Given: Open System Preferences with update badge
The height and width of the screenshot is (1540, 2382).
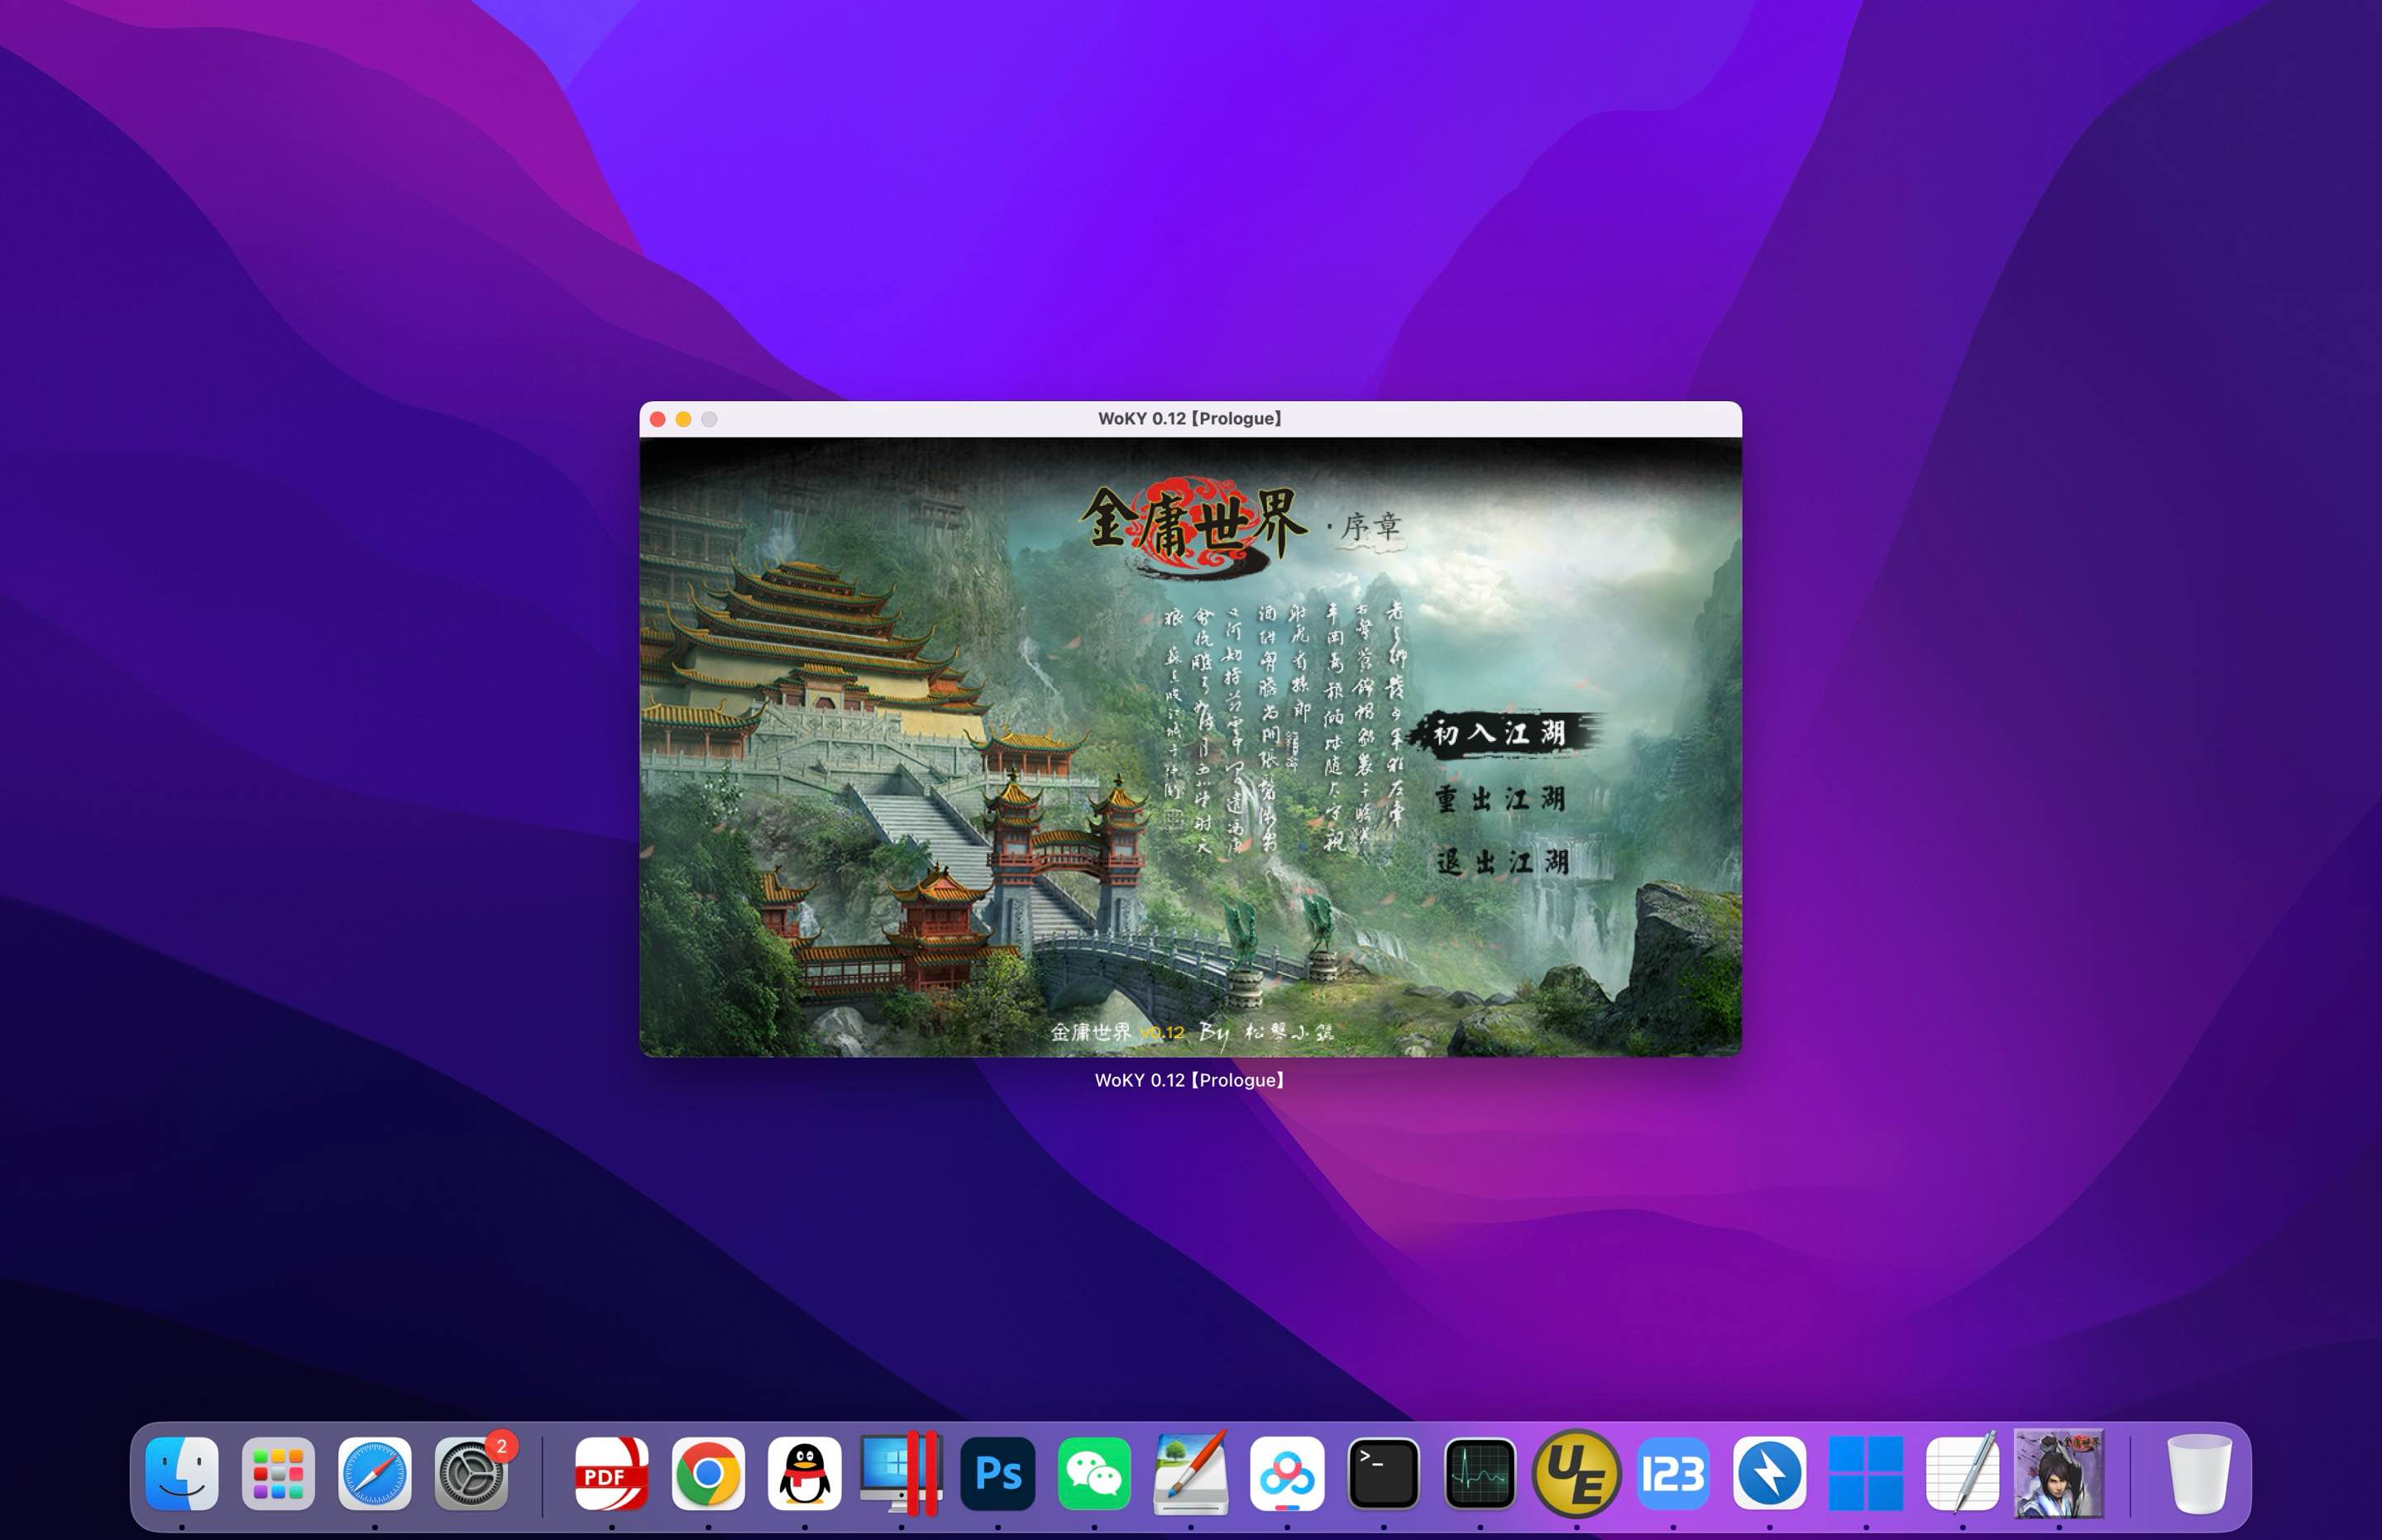Looking at the screenshot, I should click(471, 1474).
